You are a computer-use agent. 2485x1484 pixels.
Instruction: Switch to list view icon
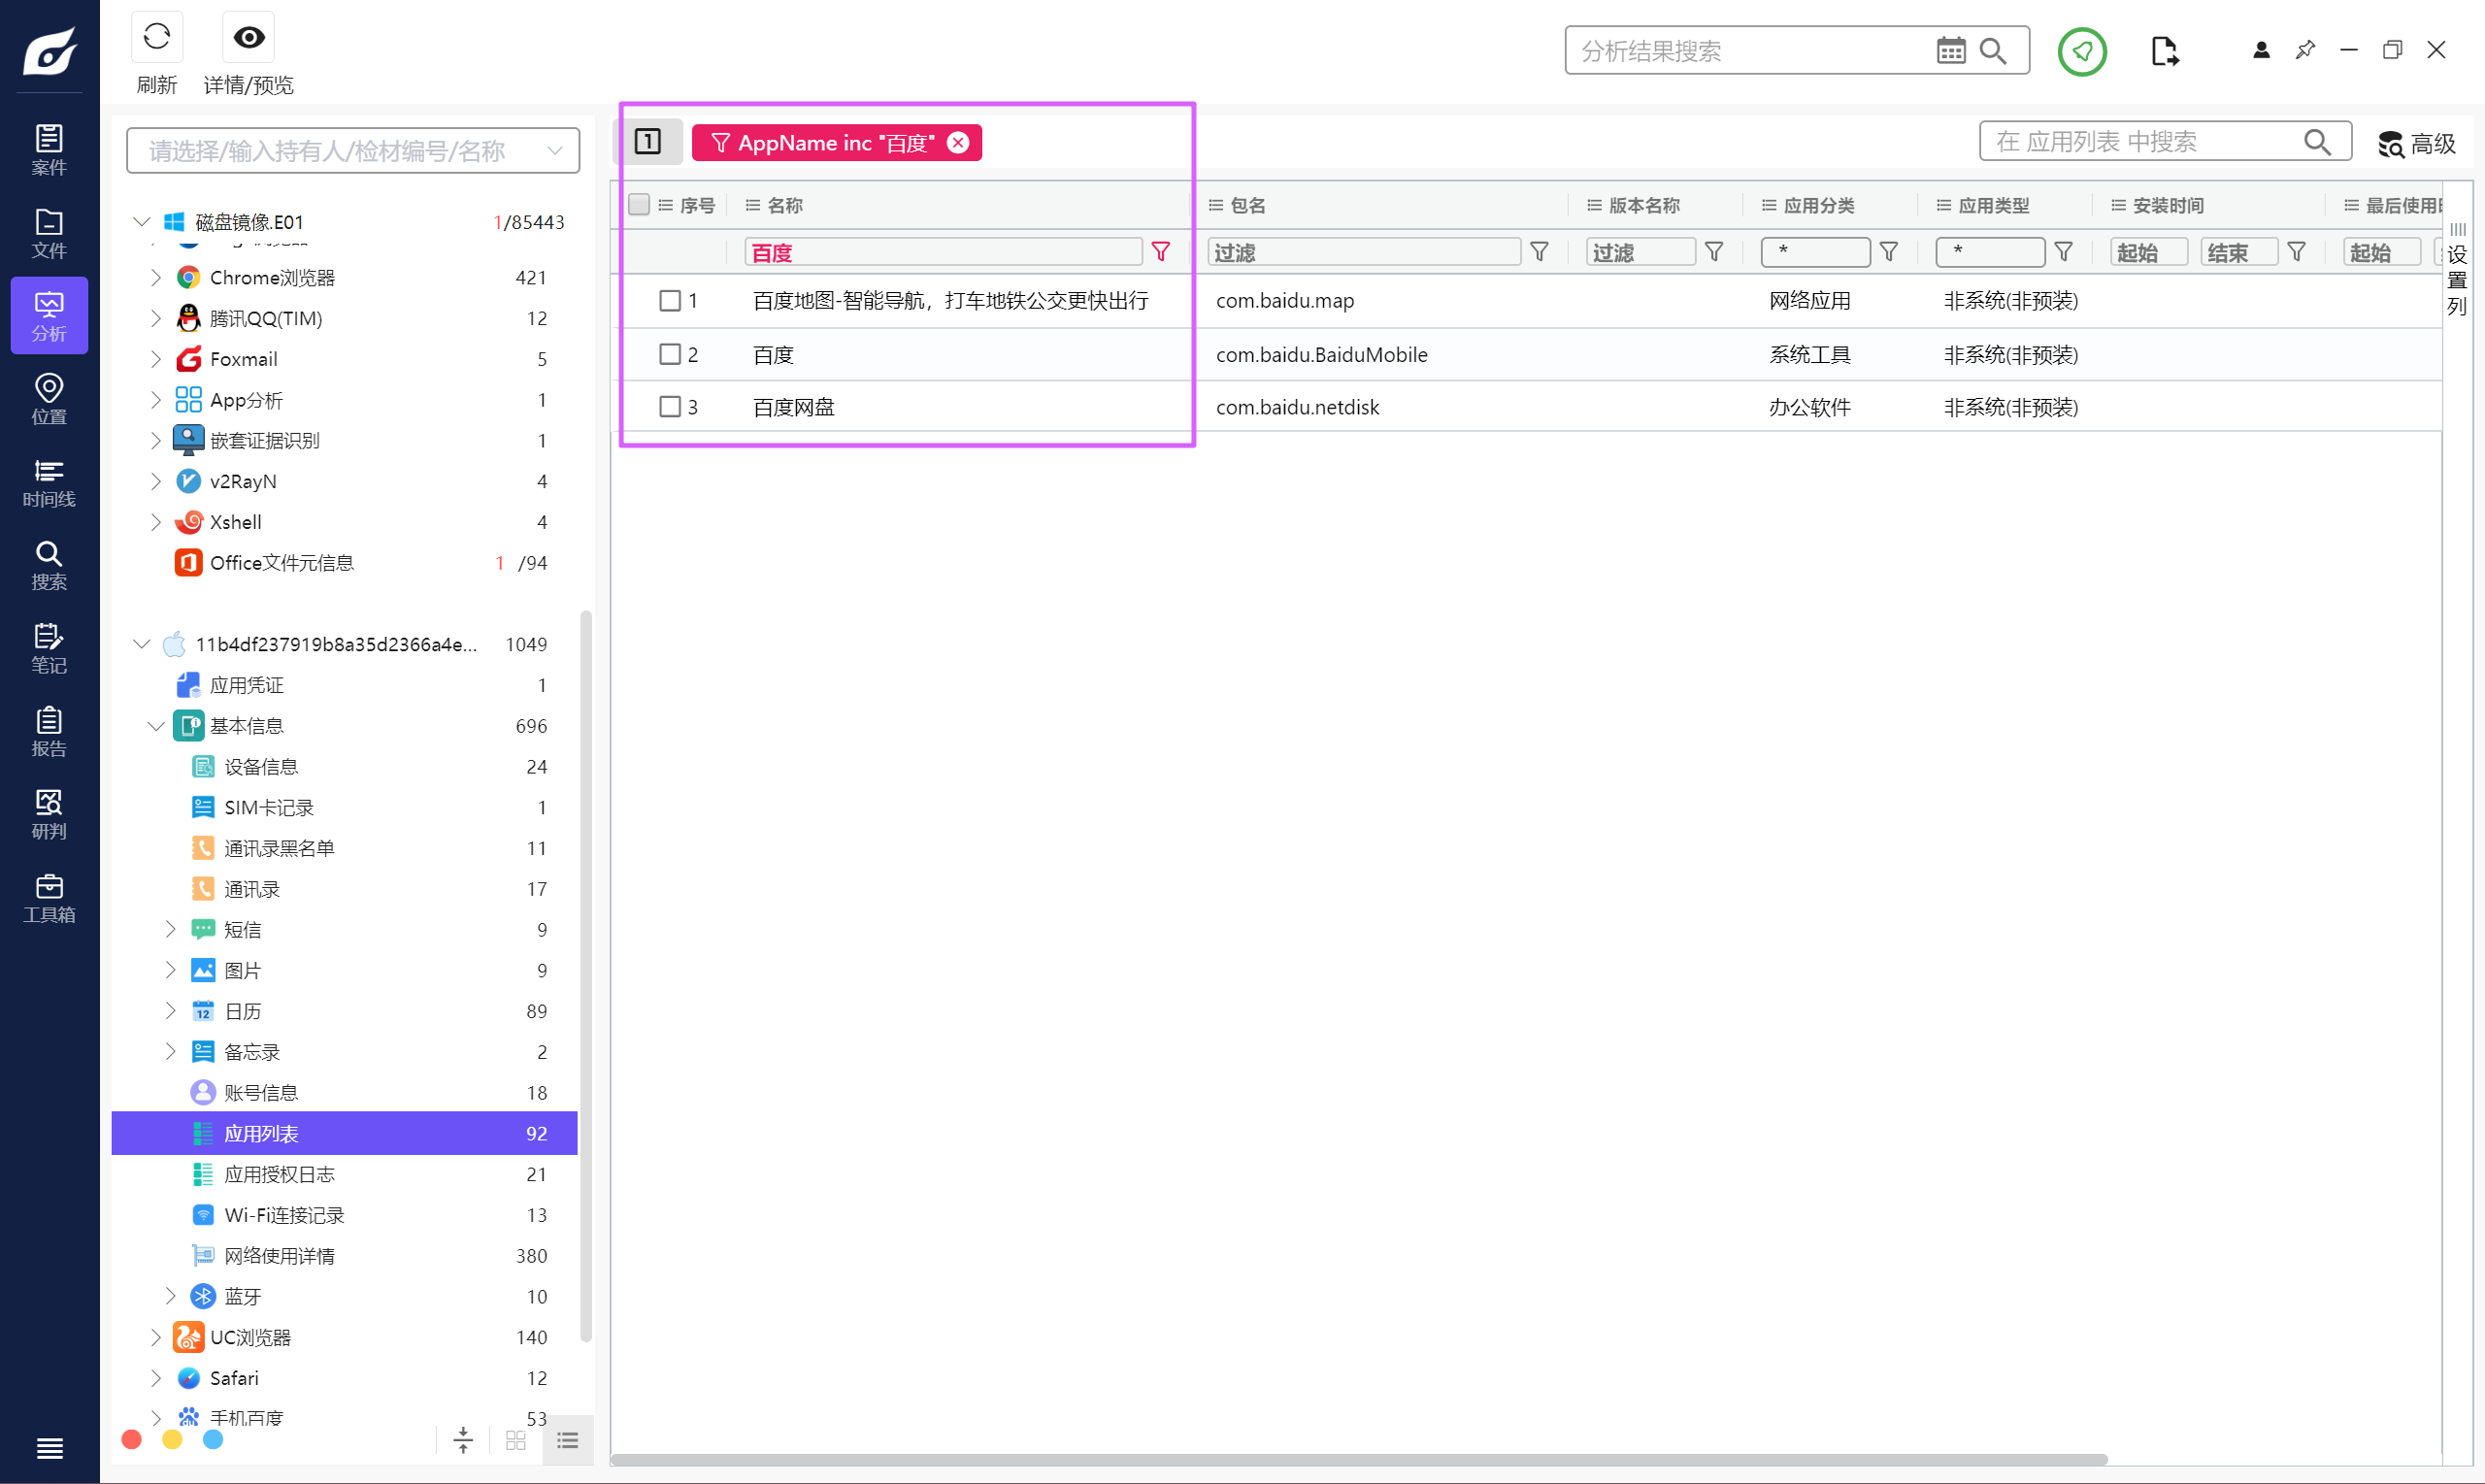pyautogui.click(x=568, y=1441)
